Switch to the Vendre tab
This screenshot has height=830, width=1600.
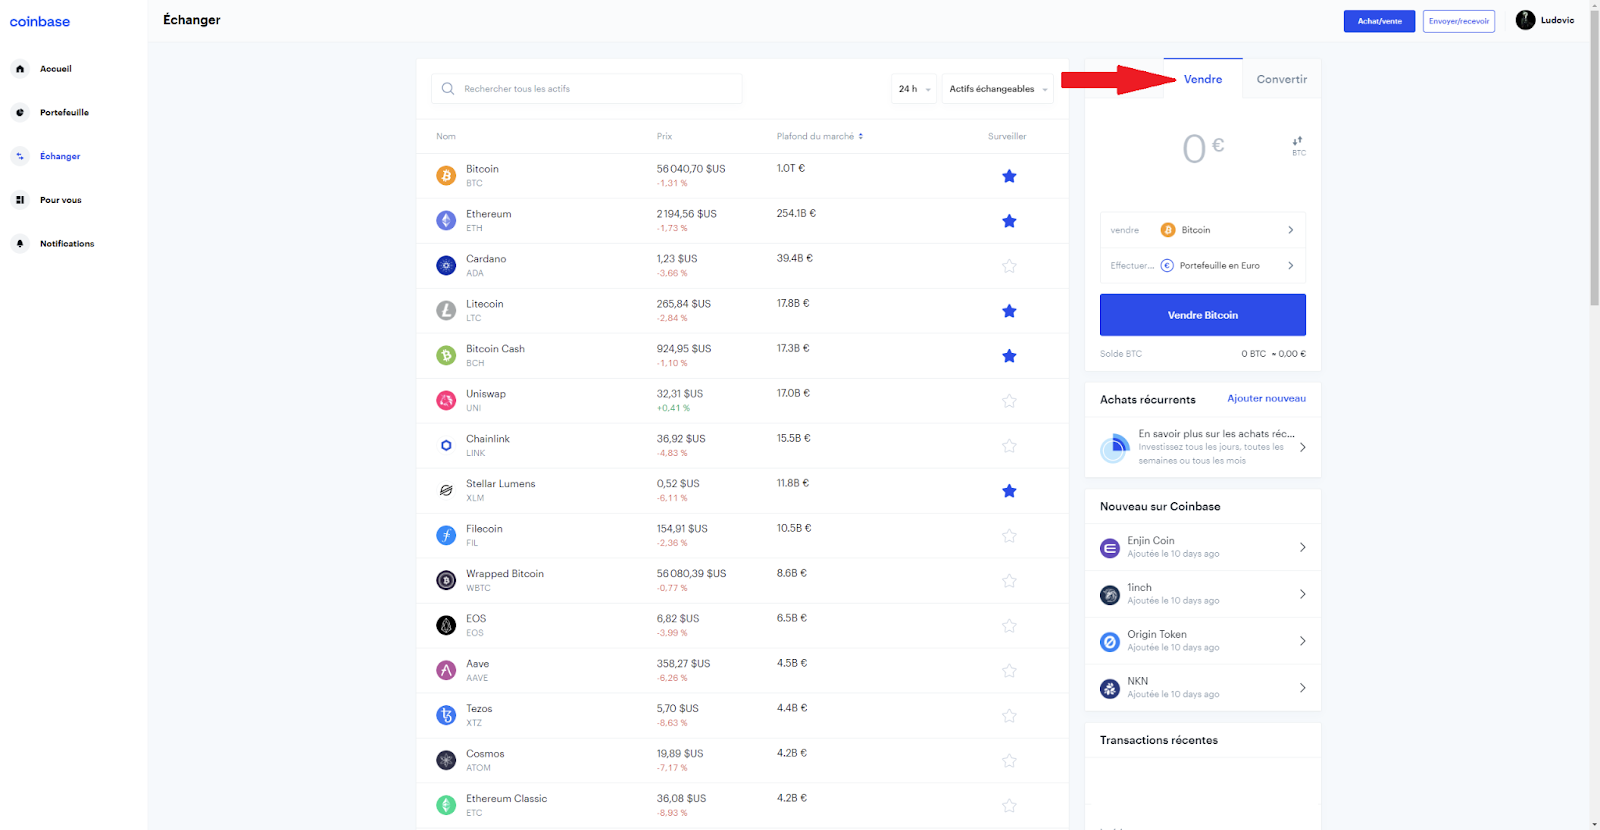tap(1203, 79)
